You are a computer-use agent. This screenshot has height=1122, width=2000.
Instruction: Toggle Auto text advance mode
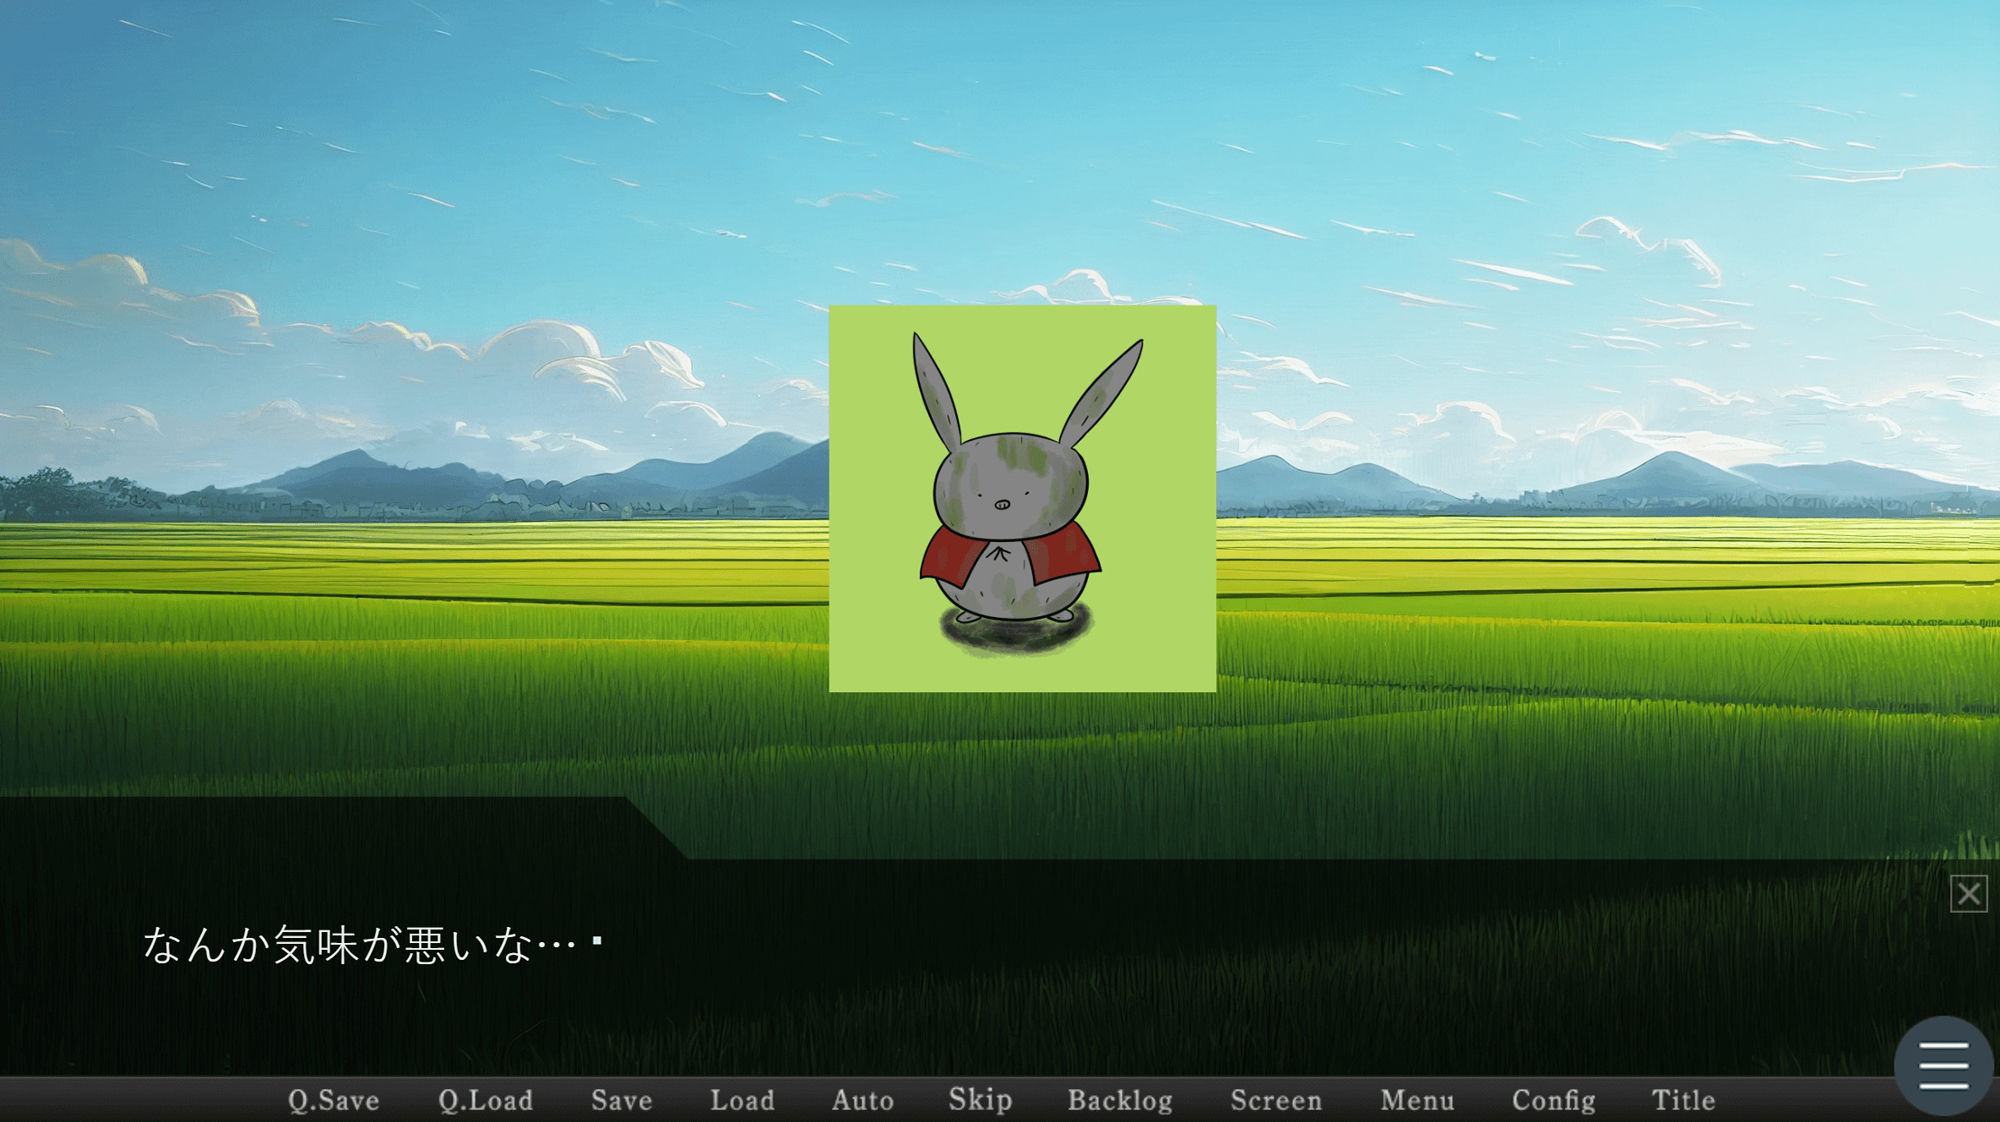click(x=862, y=1100)
